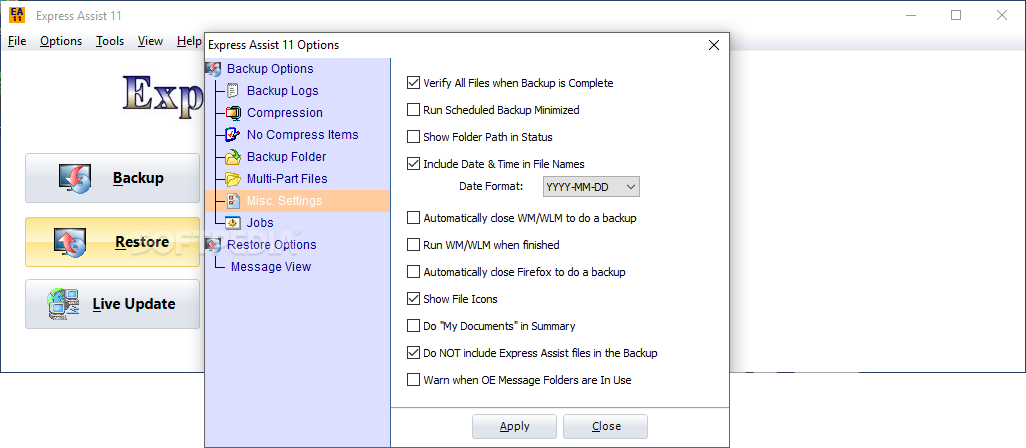Click the Restore Options tree icon
This screenshot has width=1026, height=448.
(x=213, y=245)
